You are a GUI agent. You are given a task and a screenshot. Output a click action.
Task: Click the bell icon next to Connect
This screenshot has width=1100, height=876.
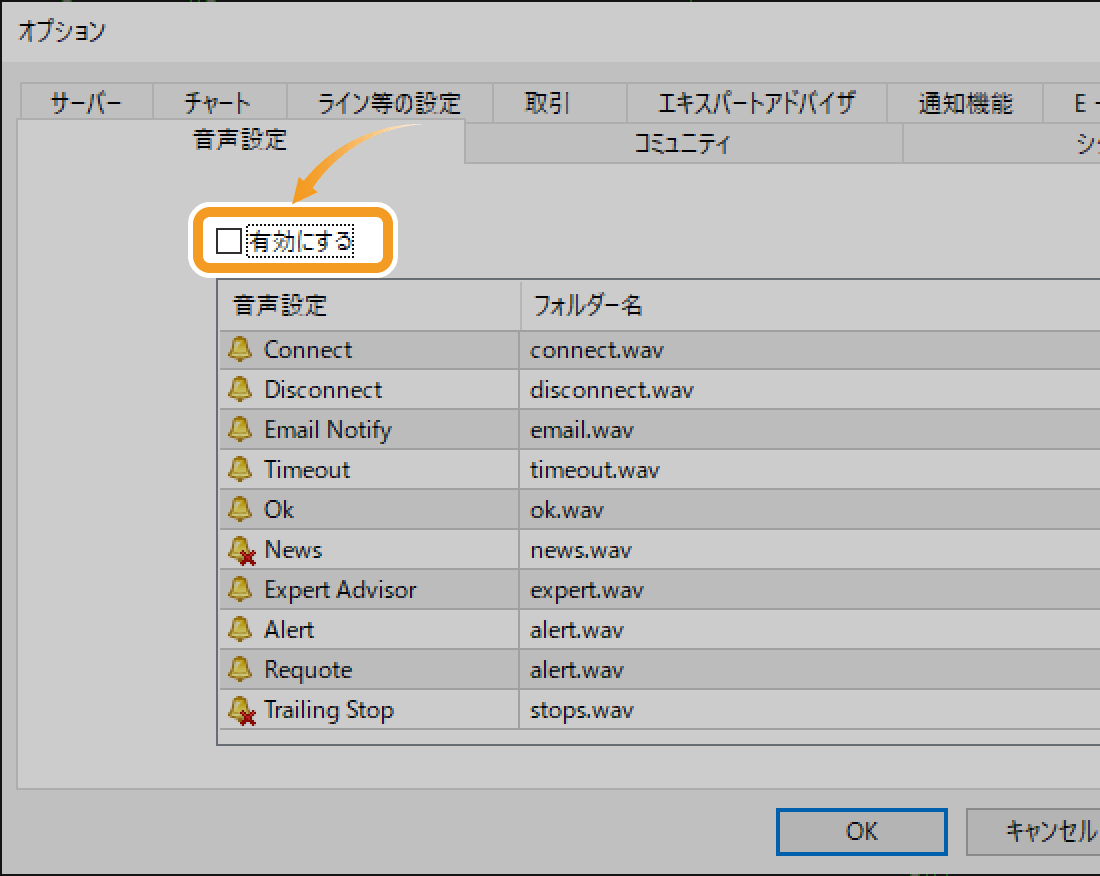pos(240,349)
